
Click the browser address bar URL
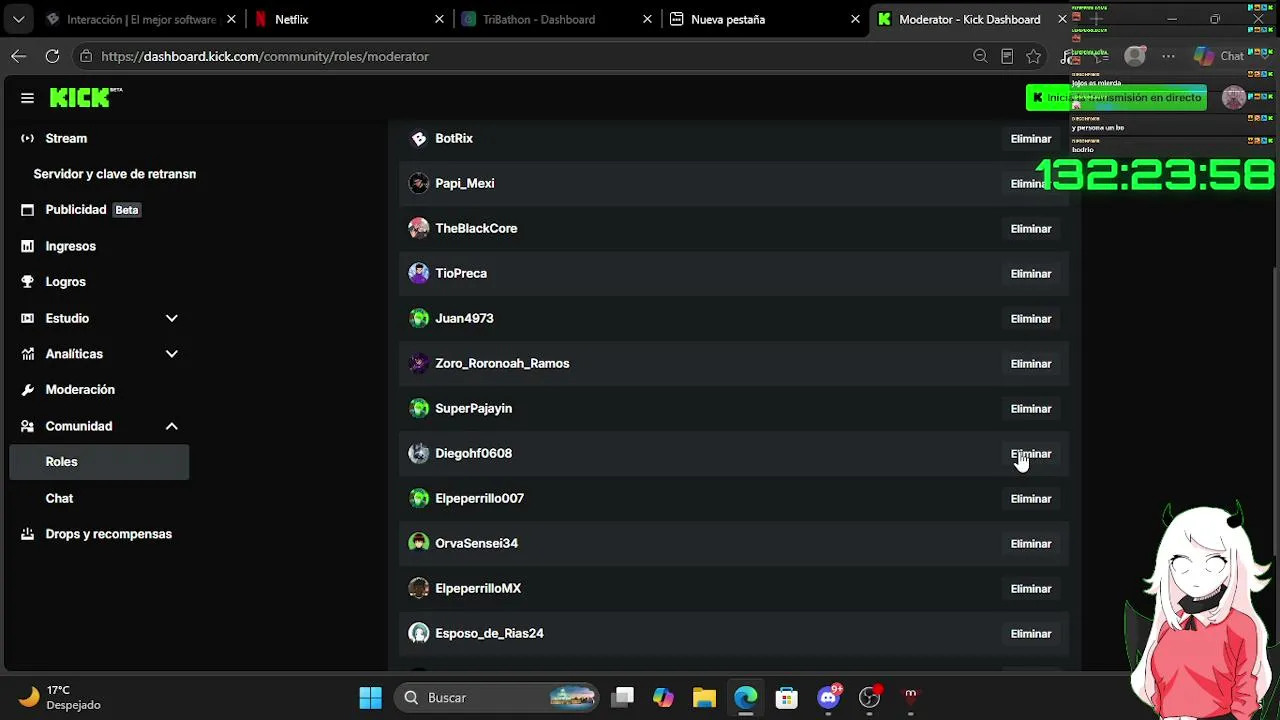point(265,57)
